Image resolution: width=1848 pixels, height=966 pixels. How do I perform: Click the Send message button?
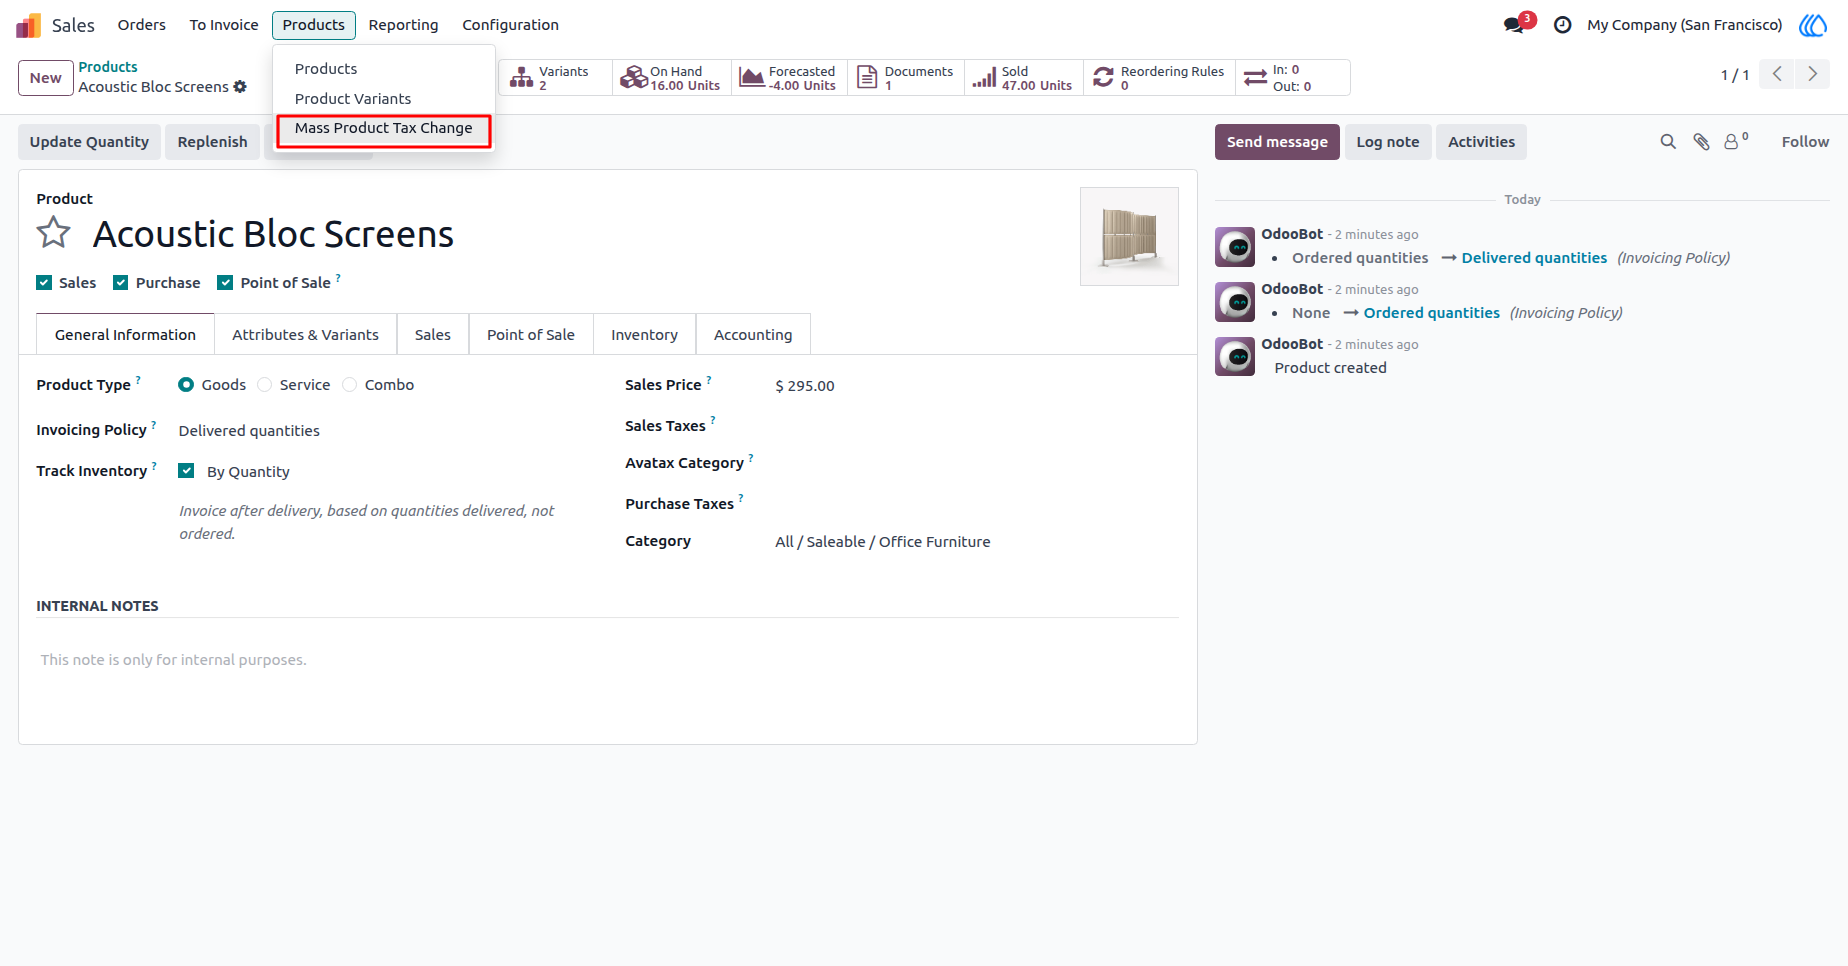pos(1277,142)
